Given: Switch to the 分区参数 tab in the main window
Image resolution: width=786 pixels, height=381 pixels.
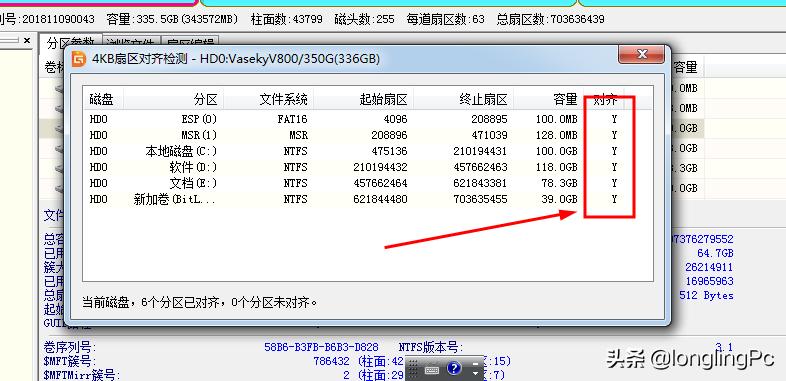Looking at the screenshot, I should pos(71,43).
